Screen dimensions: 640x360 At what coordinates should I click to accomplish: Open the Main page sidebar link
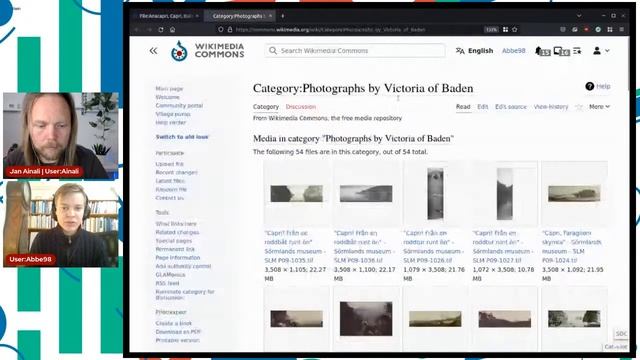pyautogui.click(x=169, y=89)
